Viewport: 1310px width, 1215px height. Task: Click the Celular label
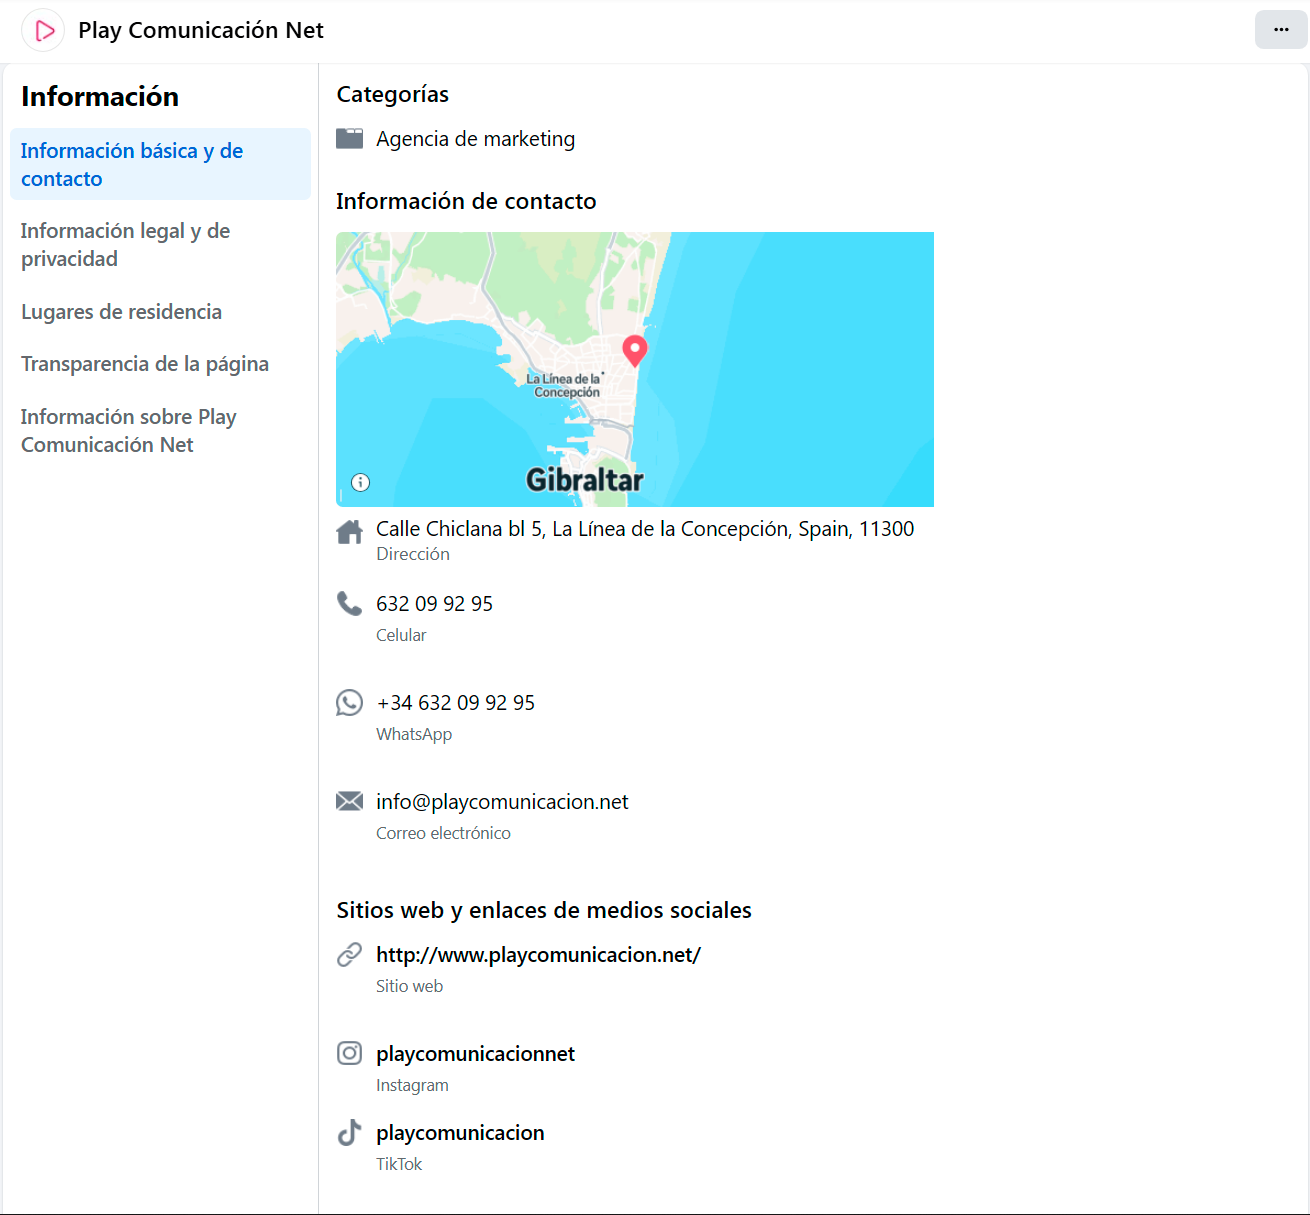point(401,635)
